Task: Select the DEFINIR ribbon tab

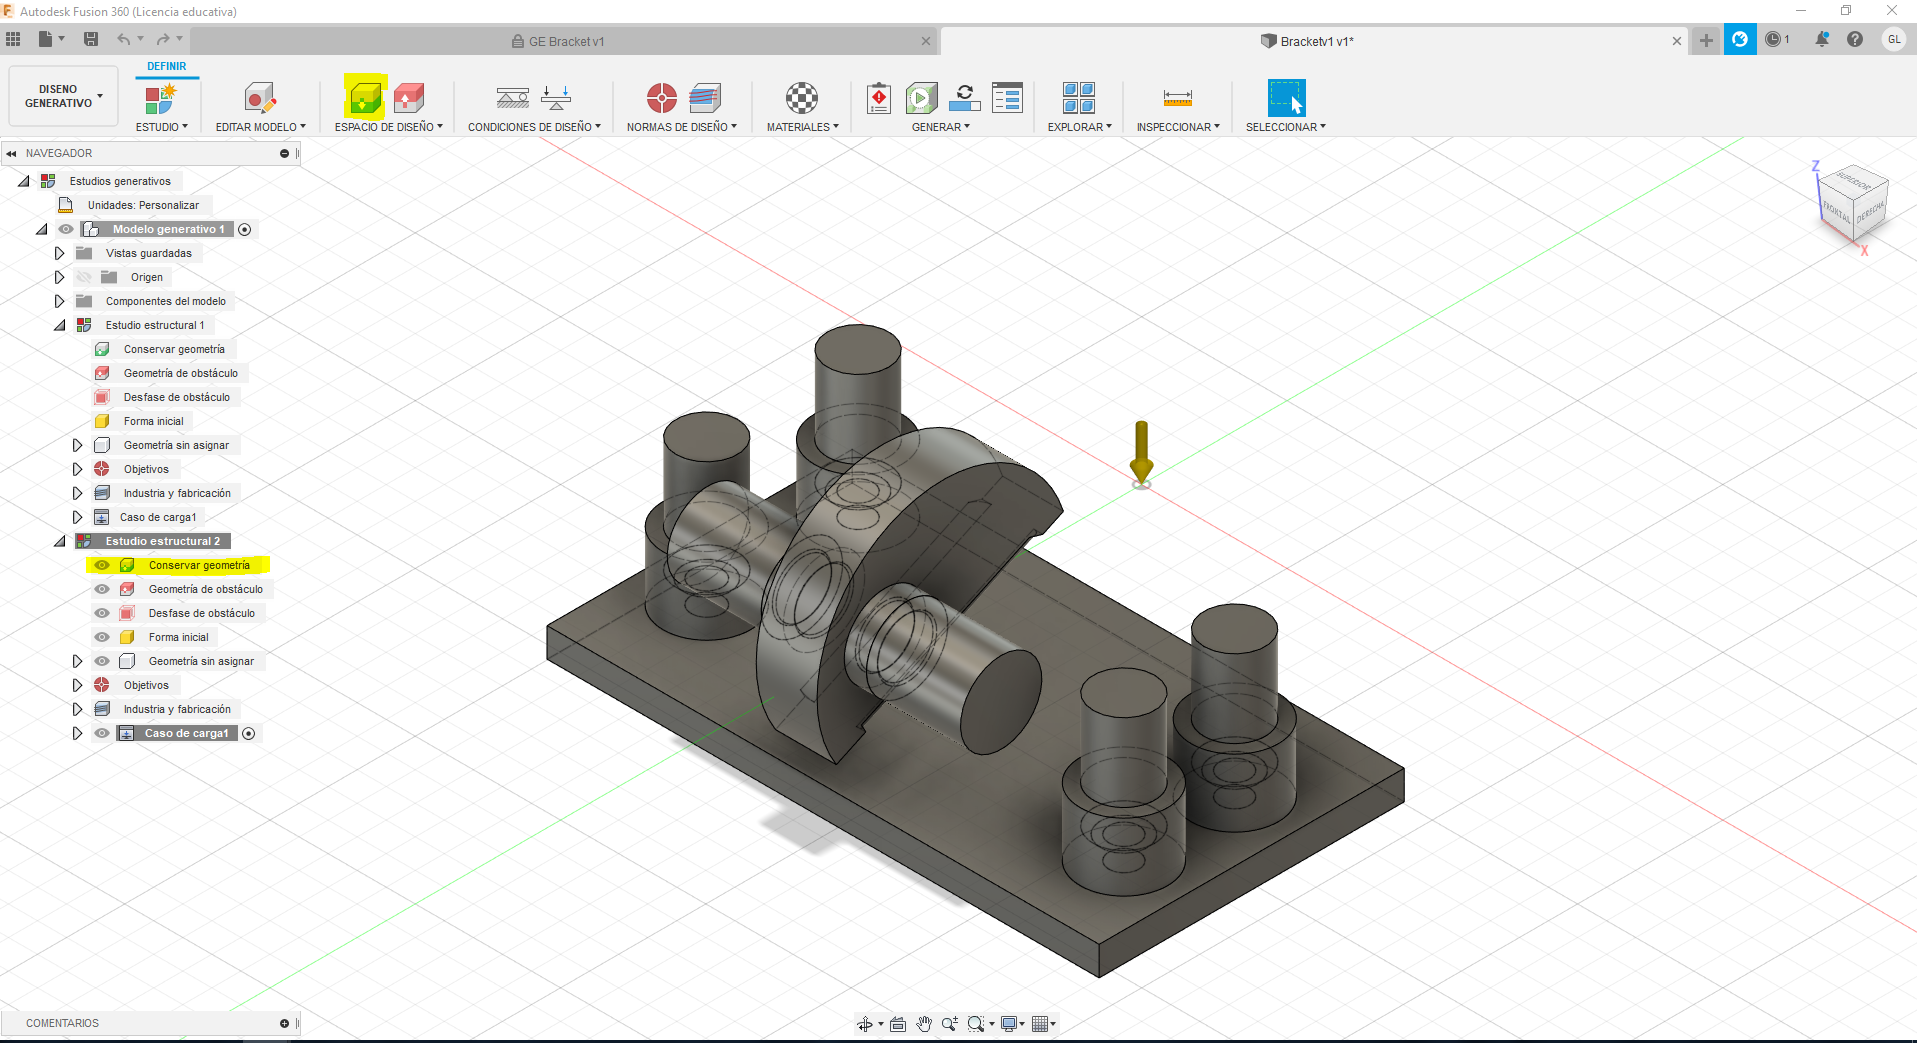Action: [167, 66]
